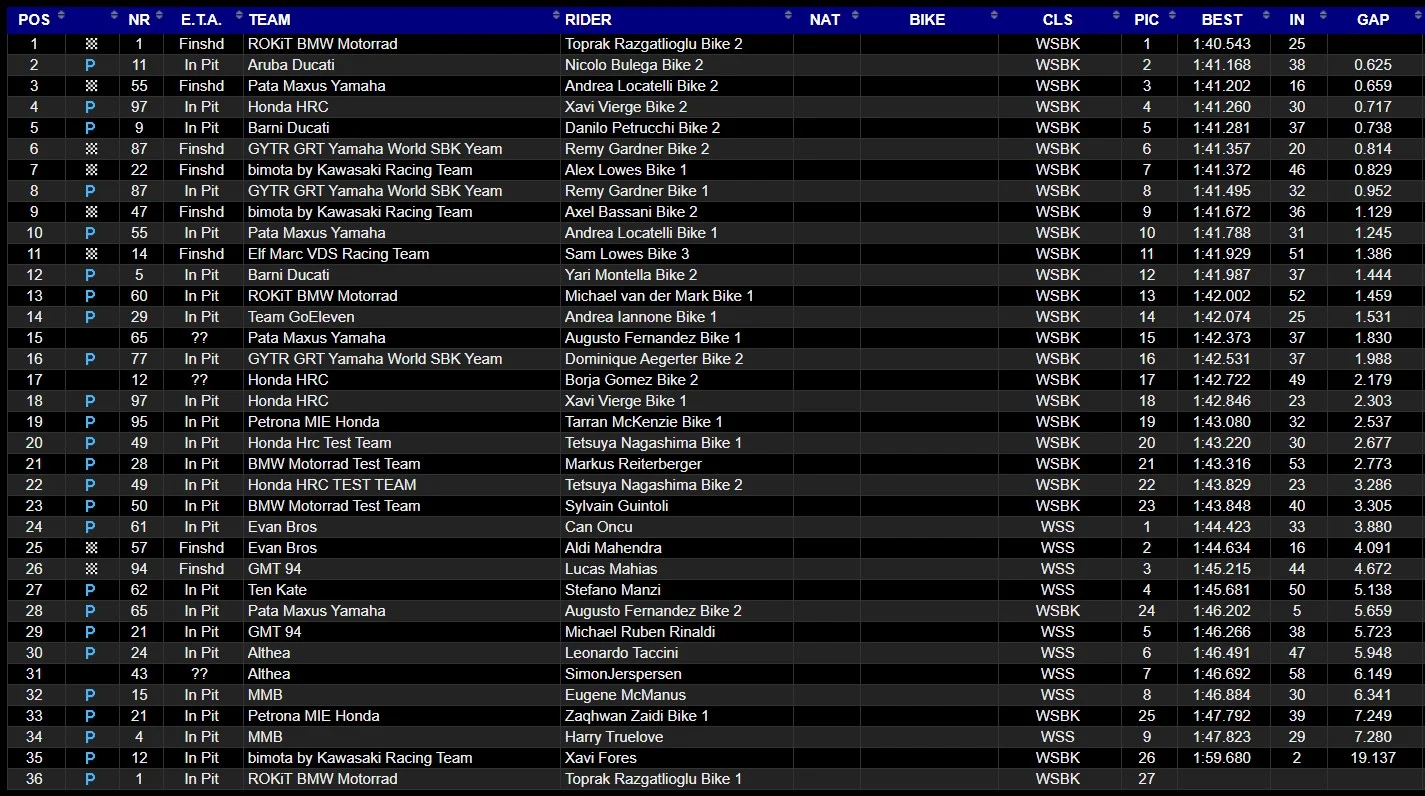Click the pit P icon for Michael van der Mark
This screenshot has height=796, width=1425.
click(x=91, y=296)
